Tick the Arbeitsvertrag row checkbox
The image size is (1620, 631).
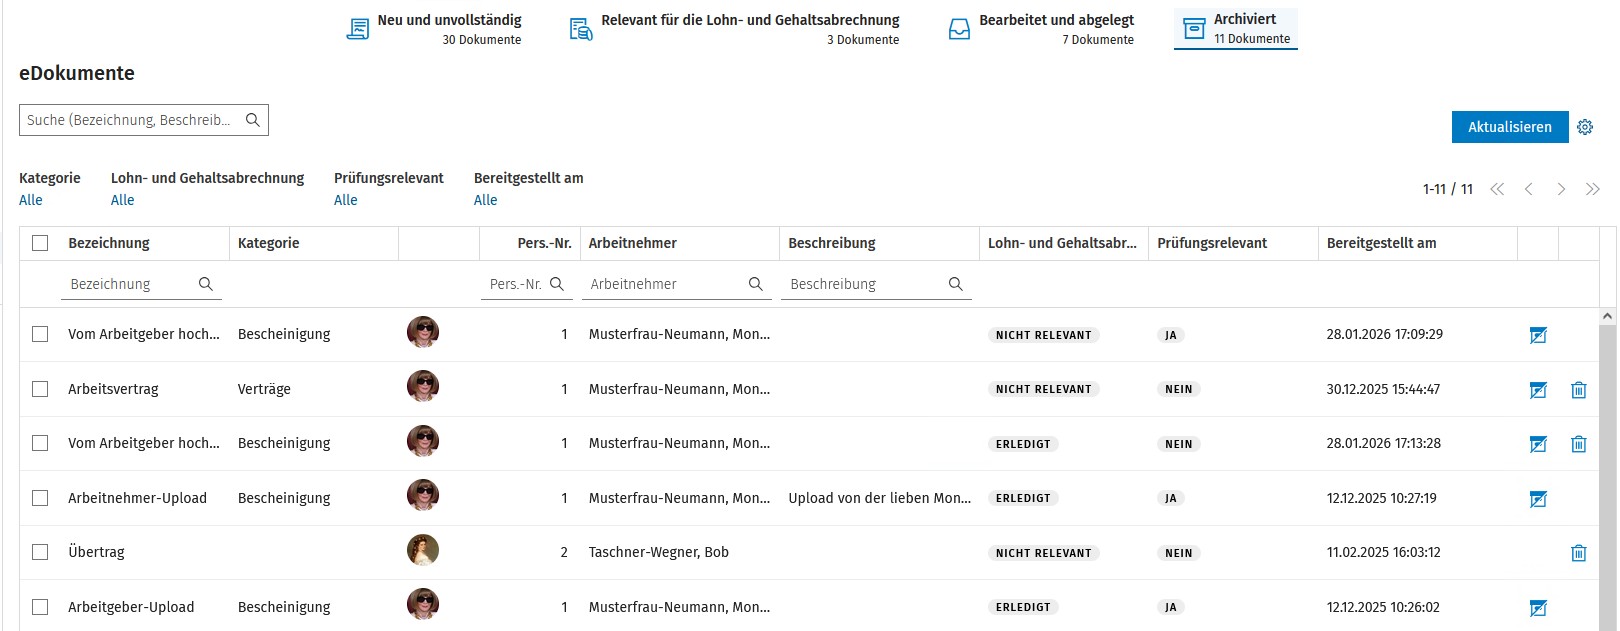40,389
